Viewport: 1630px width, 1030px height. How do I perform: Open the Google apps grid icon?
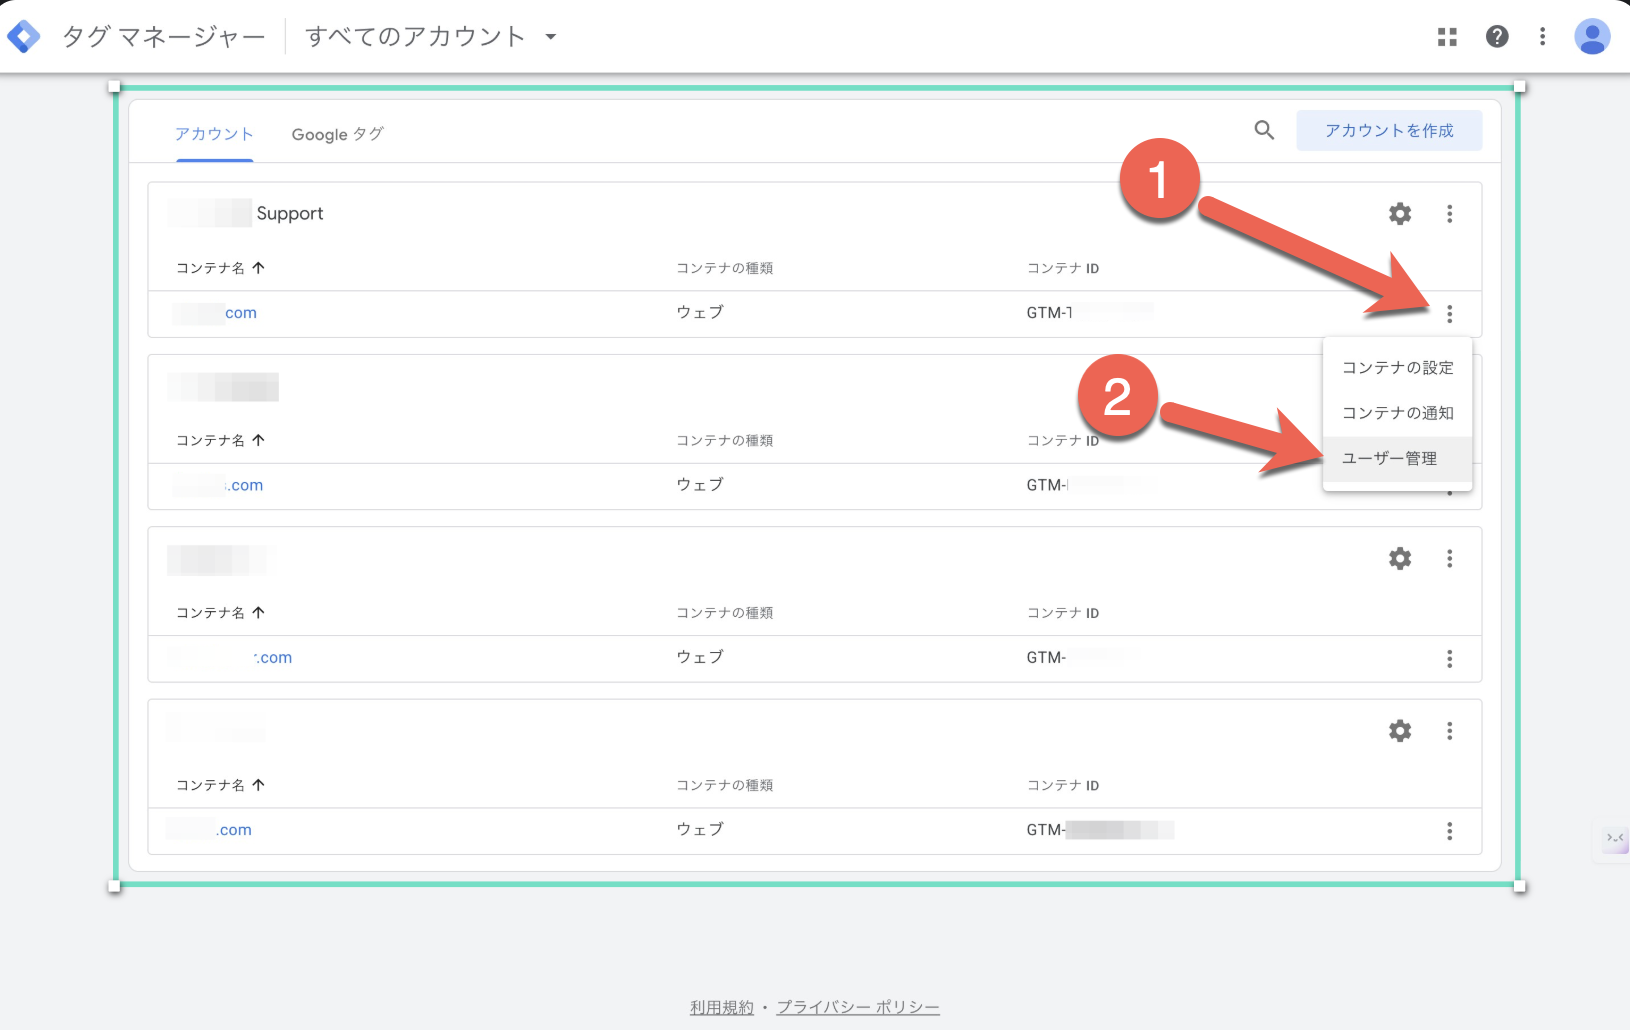(1448, 36)
